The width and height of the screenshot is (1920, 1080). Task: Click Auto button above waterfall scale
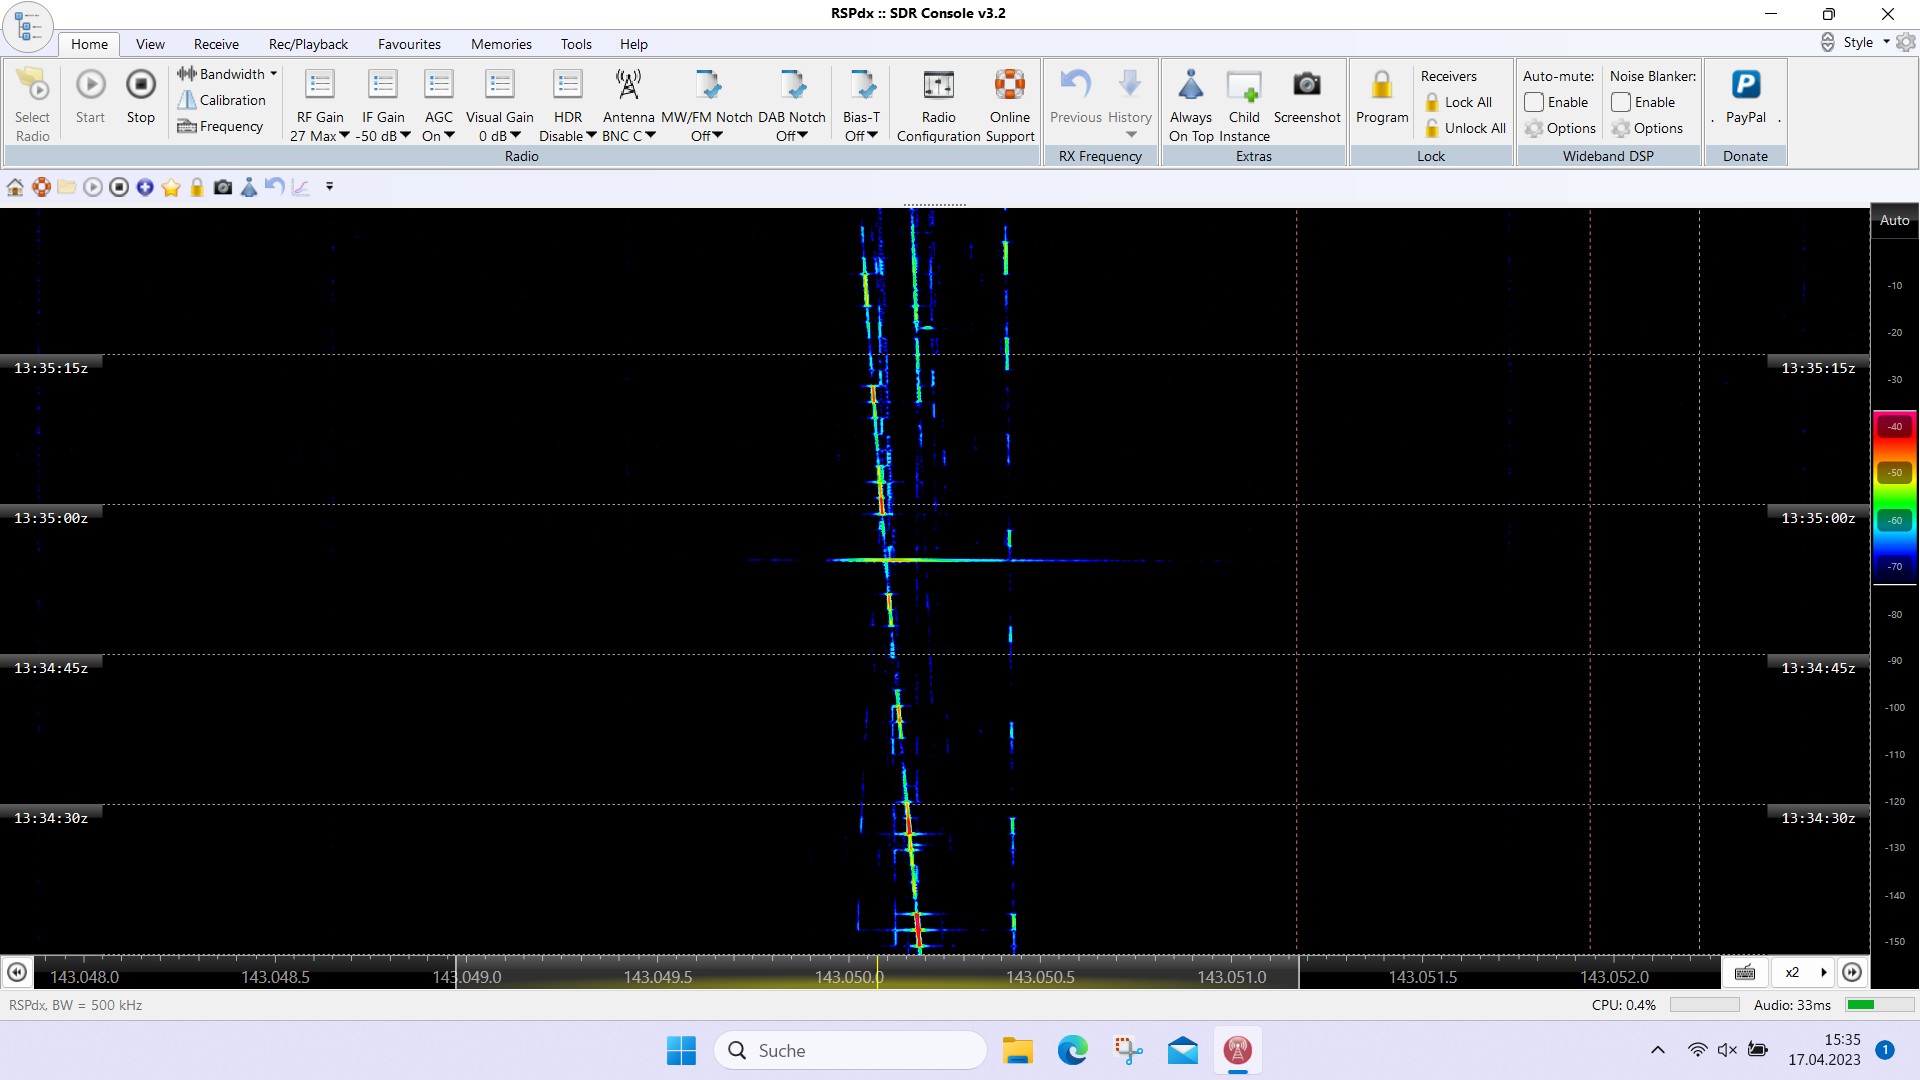tap(1894, 221)
